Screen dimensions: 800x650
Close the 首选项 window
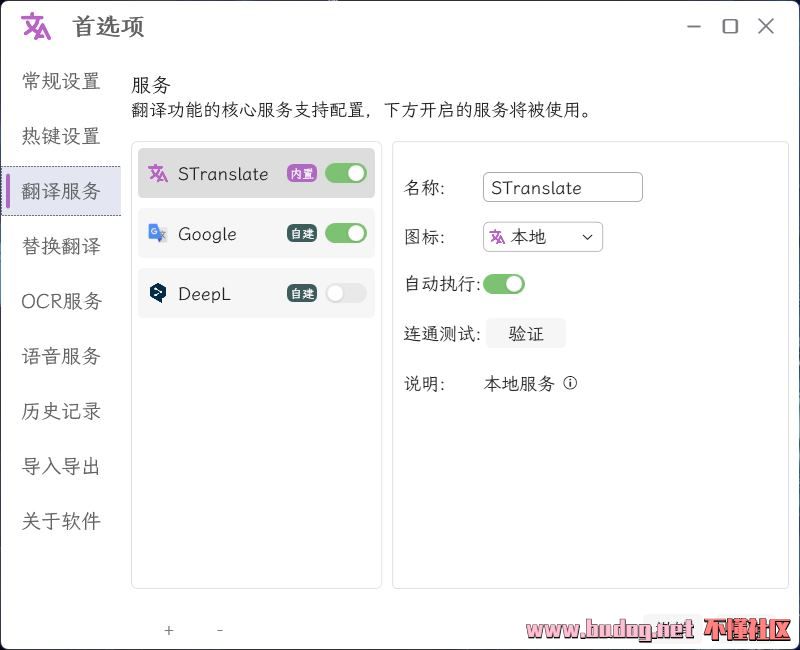click(766, 26)
